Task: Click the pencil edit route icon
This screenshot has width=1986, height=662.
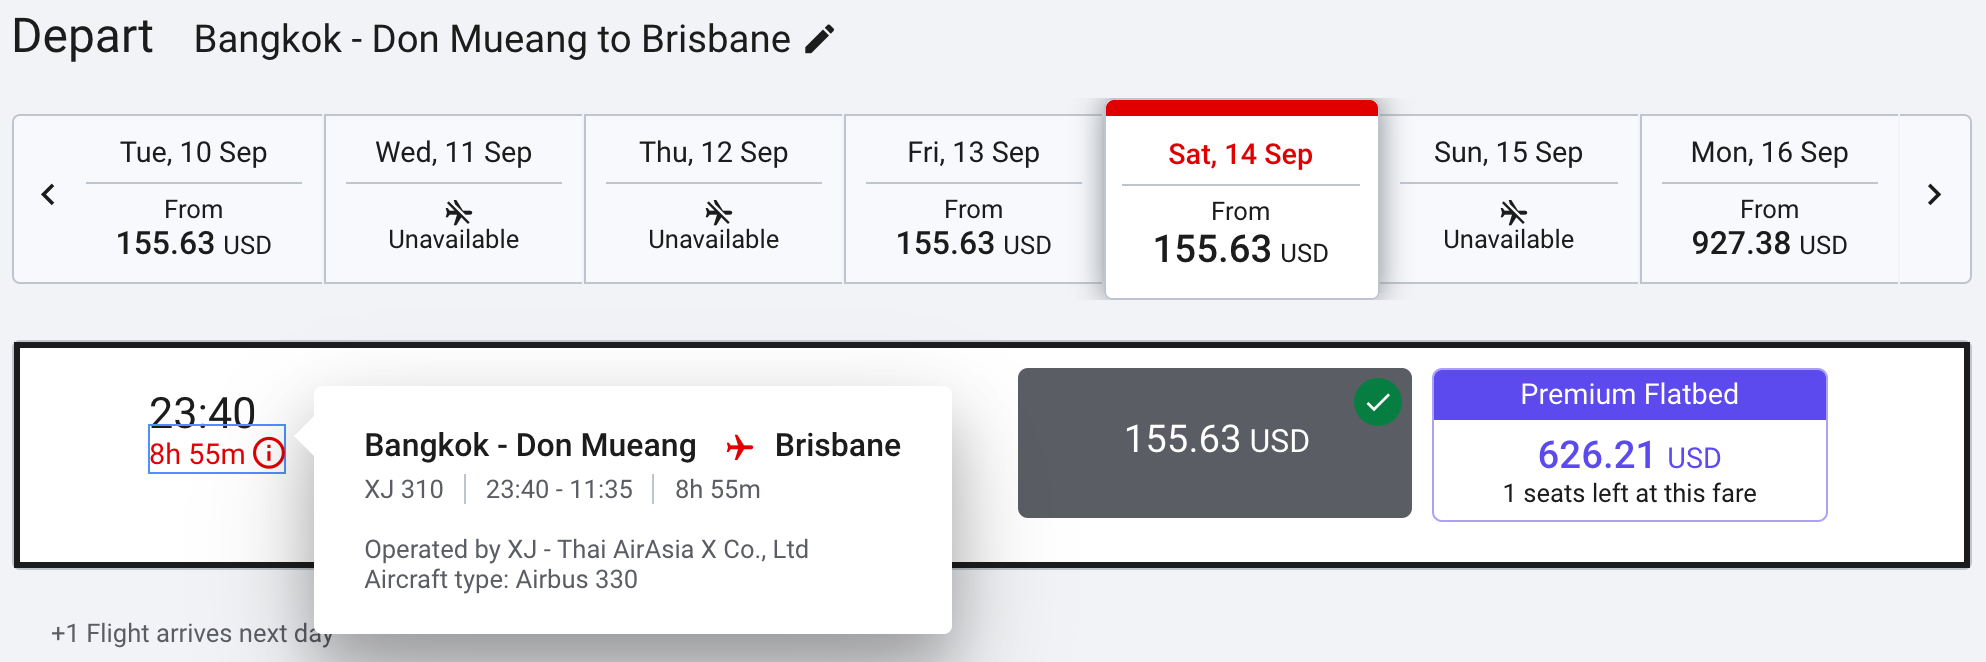Action: [x=819, y=40]
